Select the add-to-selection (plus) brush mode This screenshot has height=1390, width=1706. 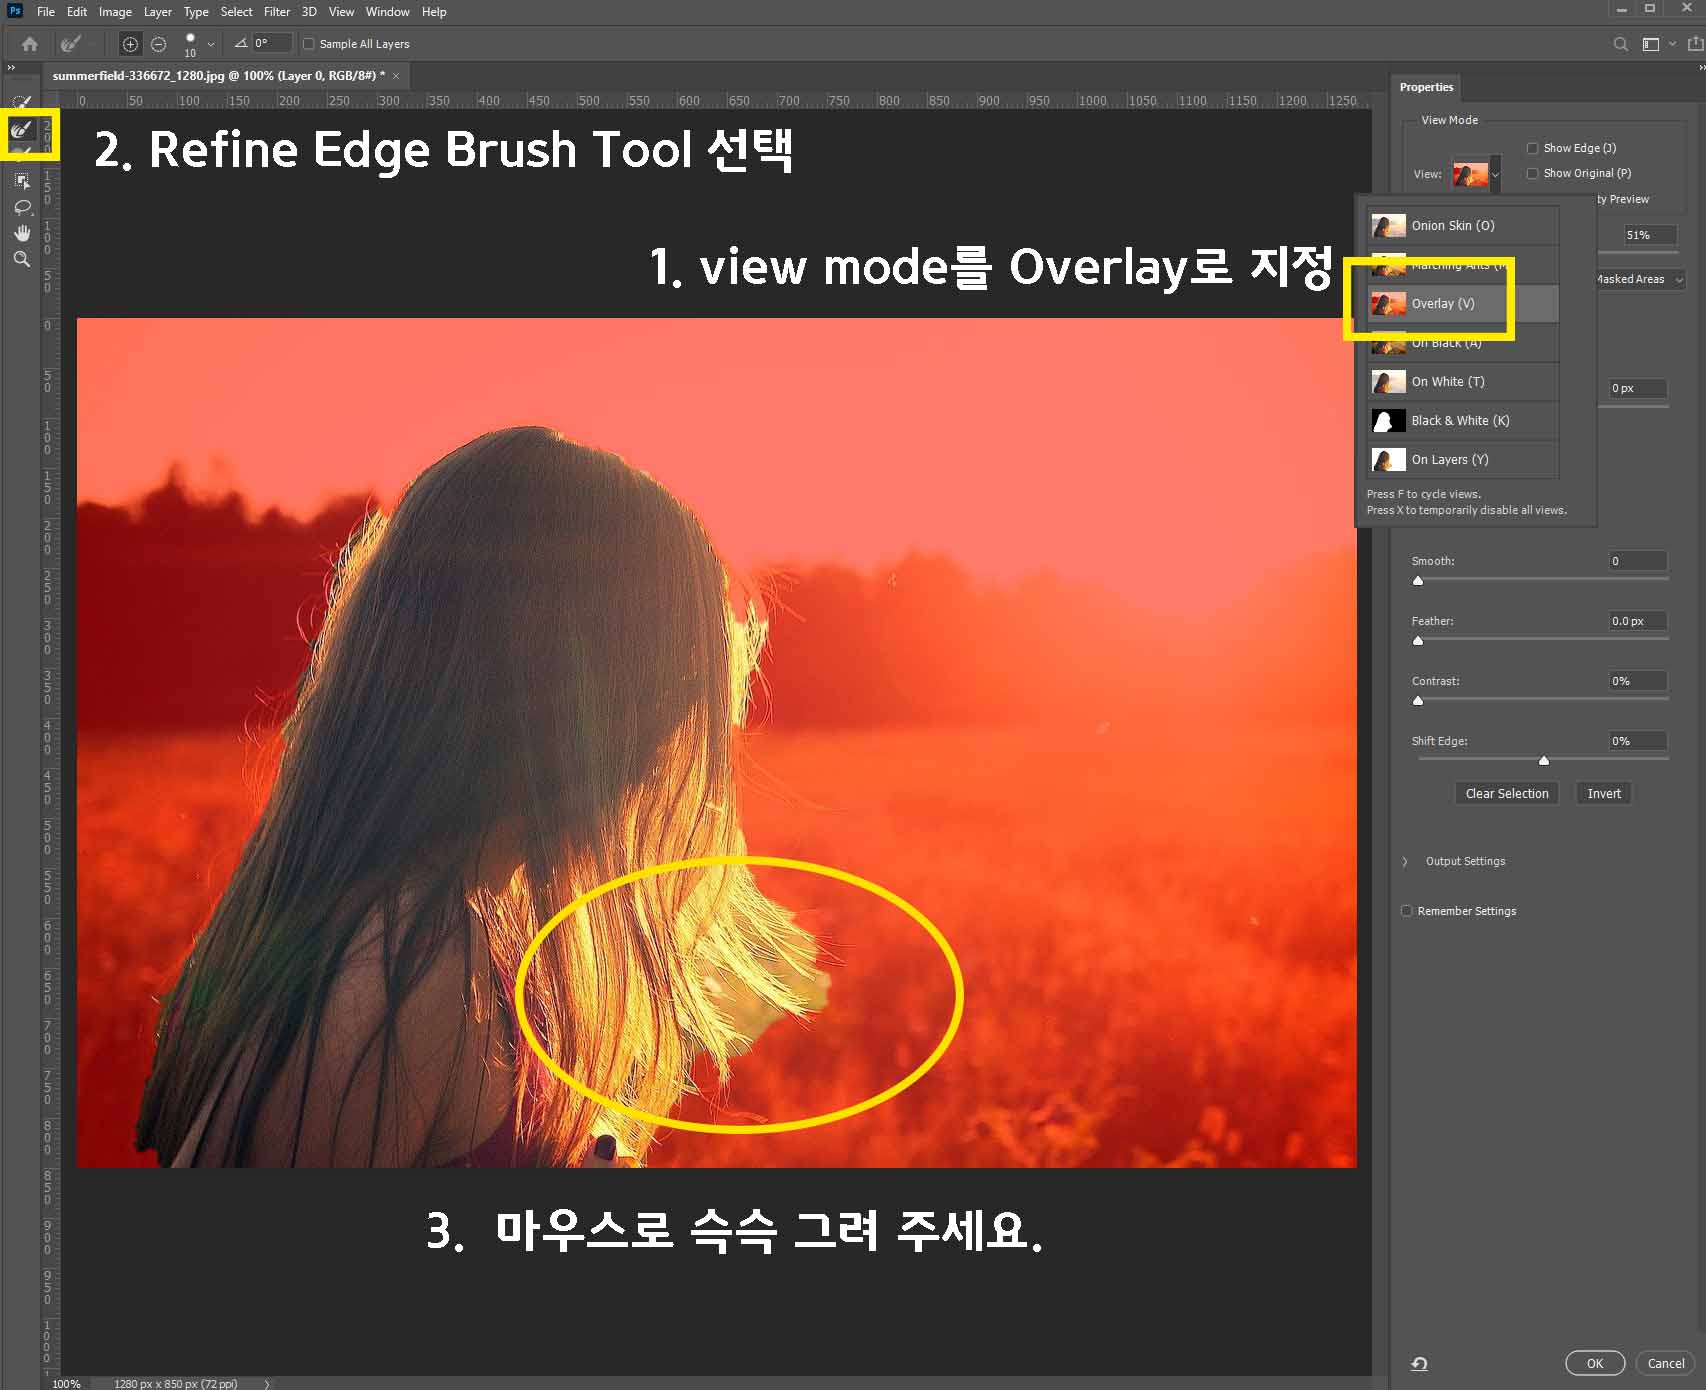(x=130, y=44)
